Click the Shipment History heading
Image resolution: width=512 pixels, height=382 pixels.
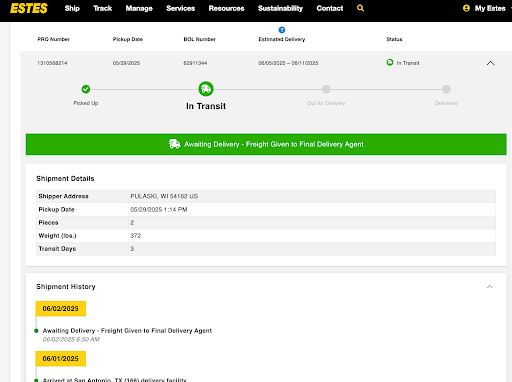pos(66,287)
